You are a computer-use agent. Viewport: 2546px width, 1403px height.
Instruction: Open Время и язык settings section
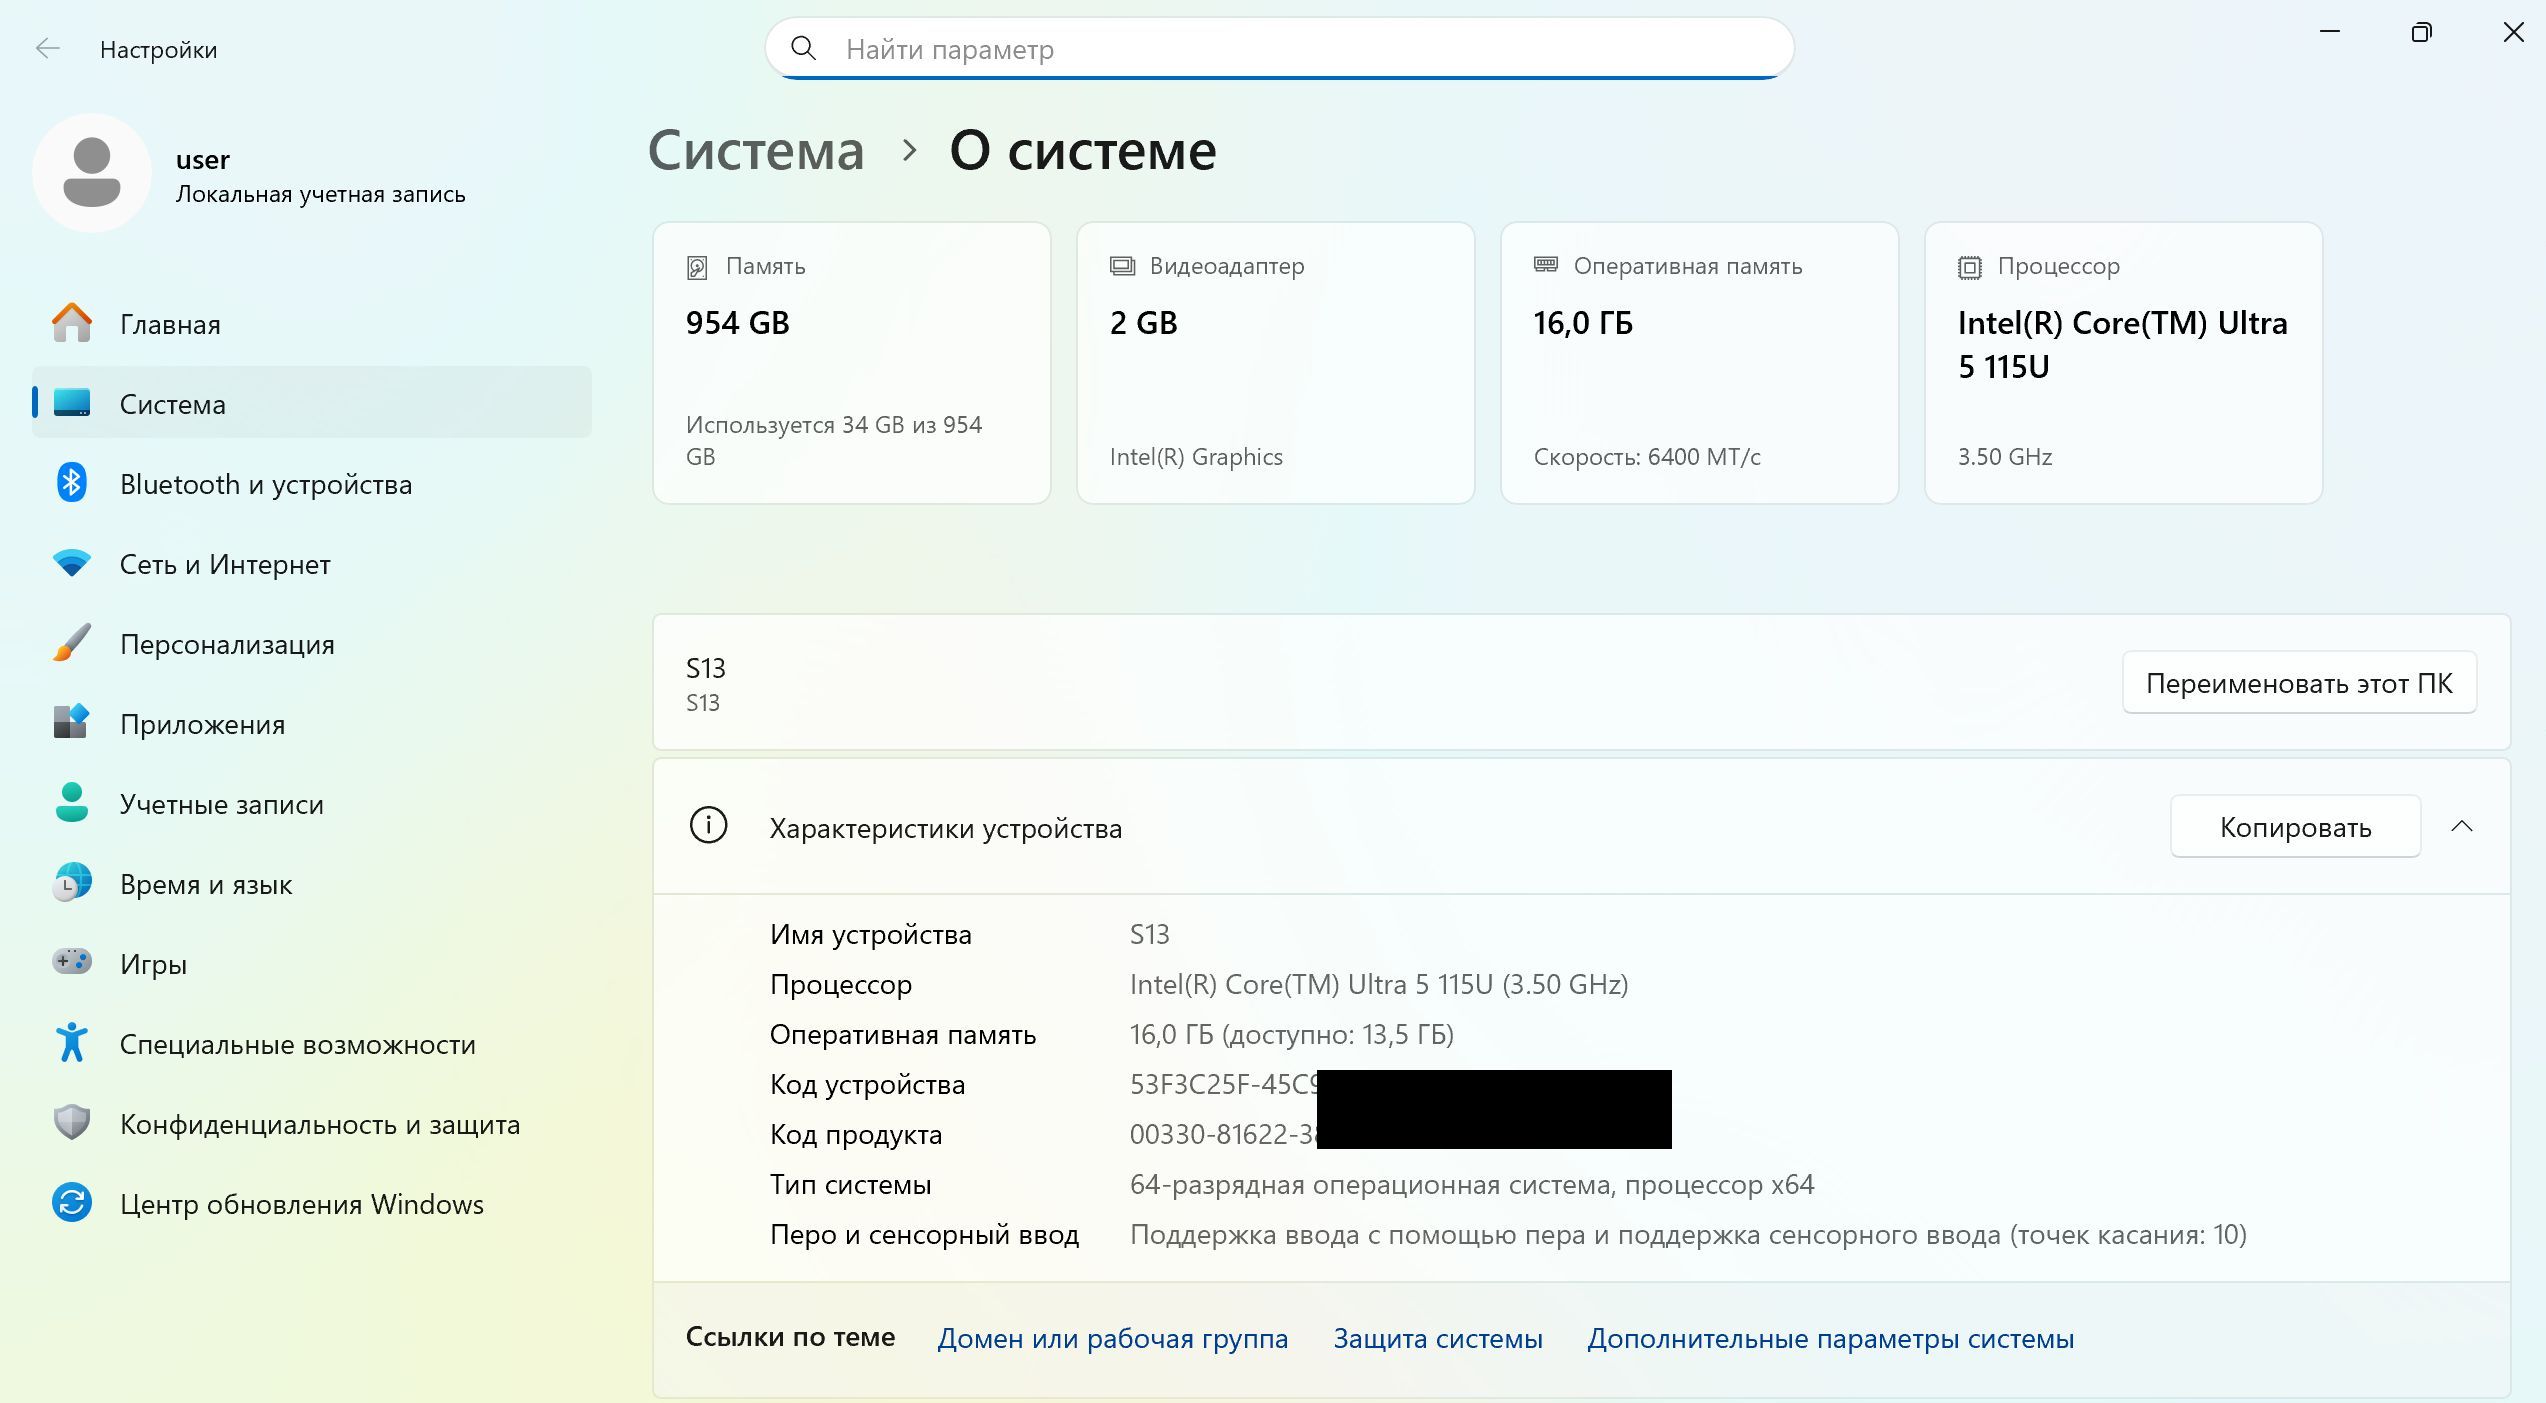coord(205,884)
